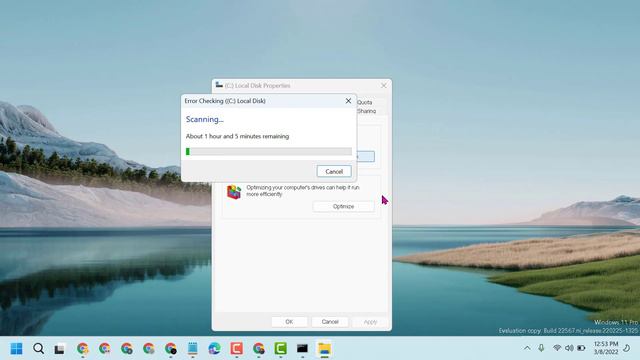Viewport: 640px width, 360px height.
Task: Click the "Scanning..." heading text
Action: (x=204, y=119)
